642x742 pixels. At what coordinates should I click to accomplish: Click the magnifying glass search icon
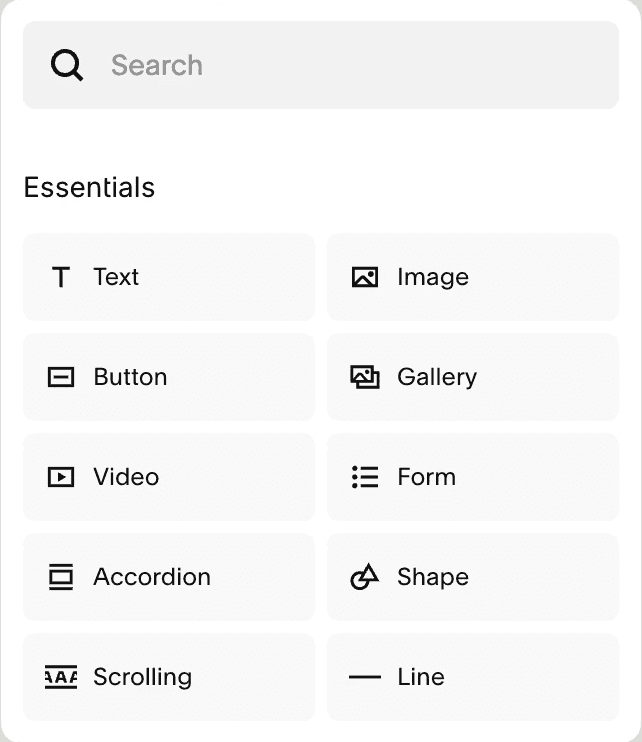pos(67,66)
